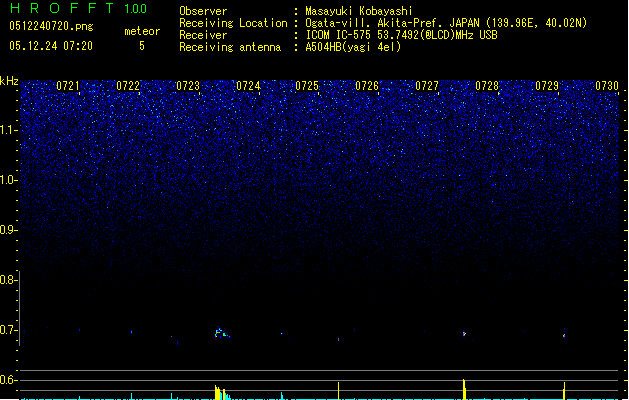Viewport: 629px width, 400px height.
Task: Click the date stamp 05.12.24 07:20
Action: [51, 46]
